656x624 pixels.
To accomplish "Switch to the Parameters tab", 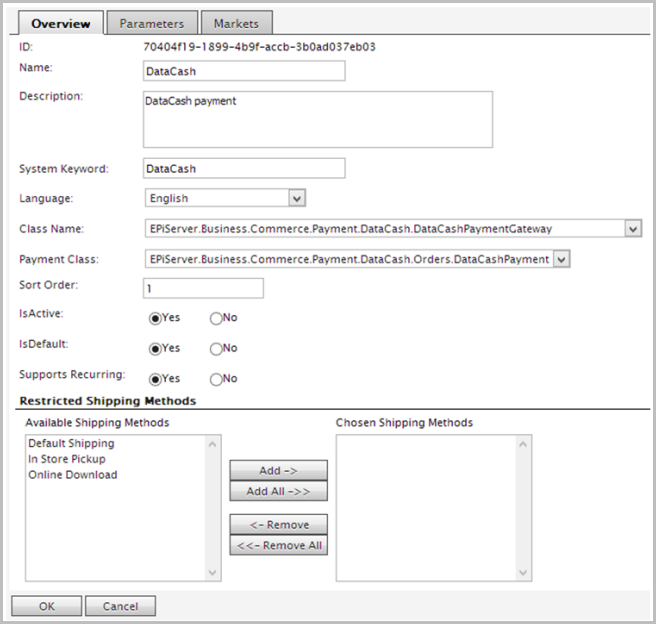I will (152, 23).
